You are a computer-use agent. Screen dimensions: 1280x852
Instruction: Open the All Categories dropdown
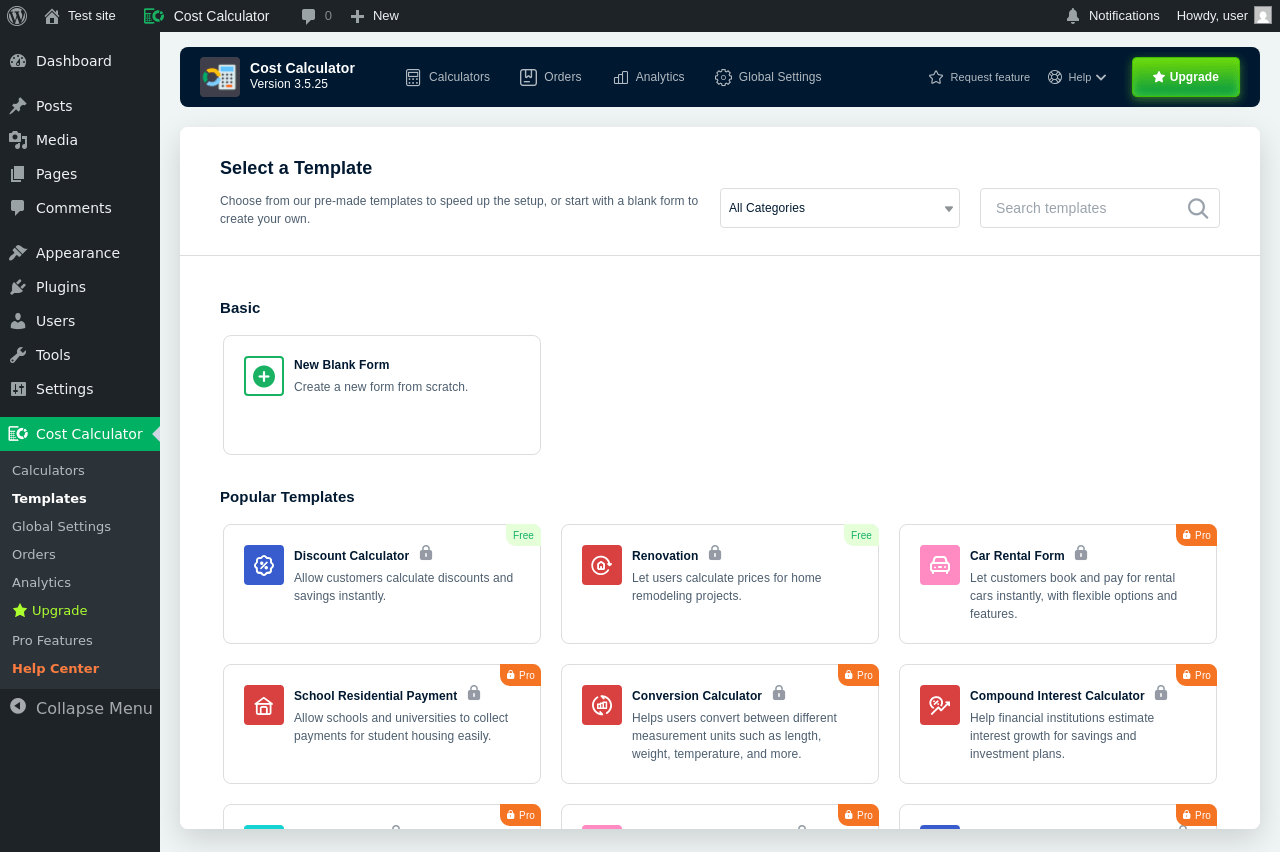(840, 208)
